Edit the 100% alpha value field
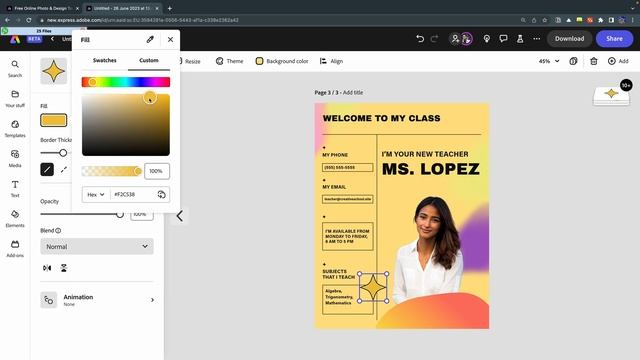This screenshot has height=360, width=640. click(x=157, y=171)
